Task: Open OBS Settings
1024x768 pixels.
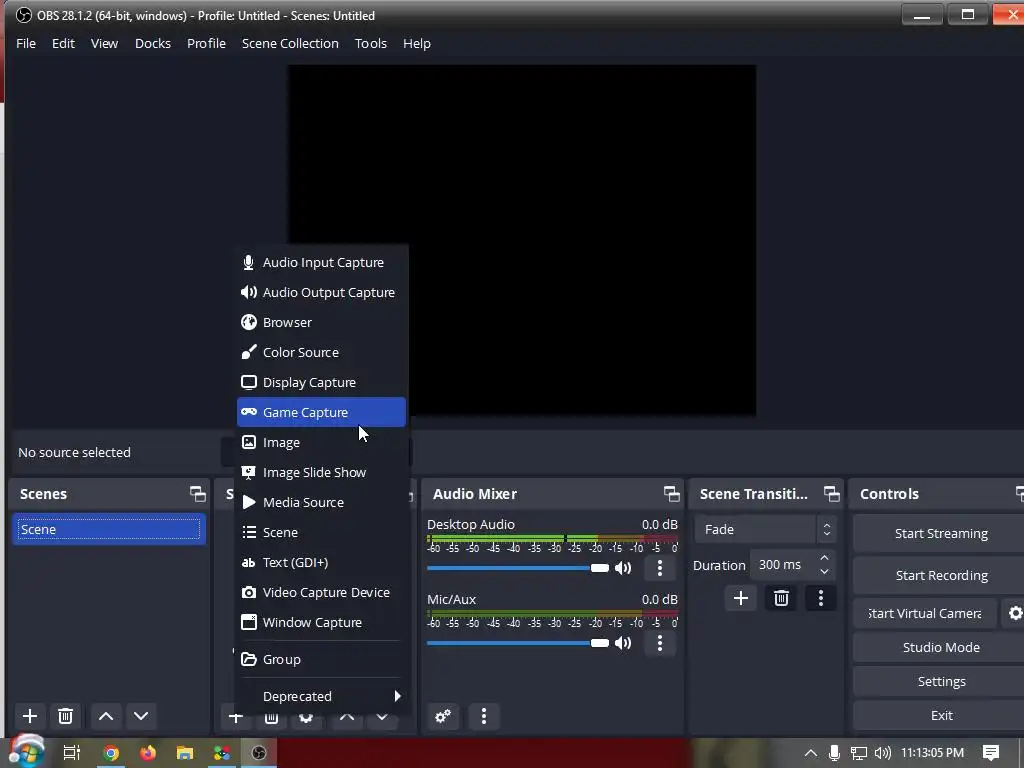Action: coord(940,682)
